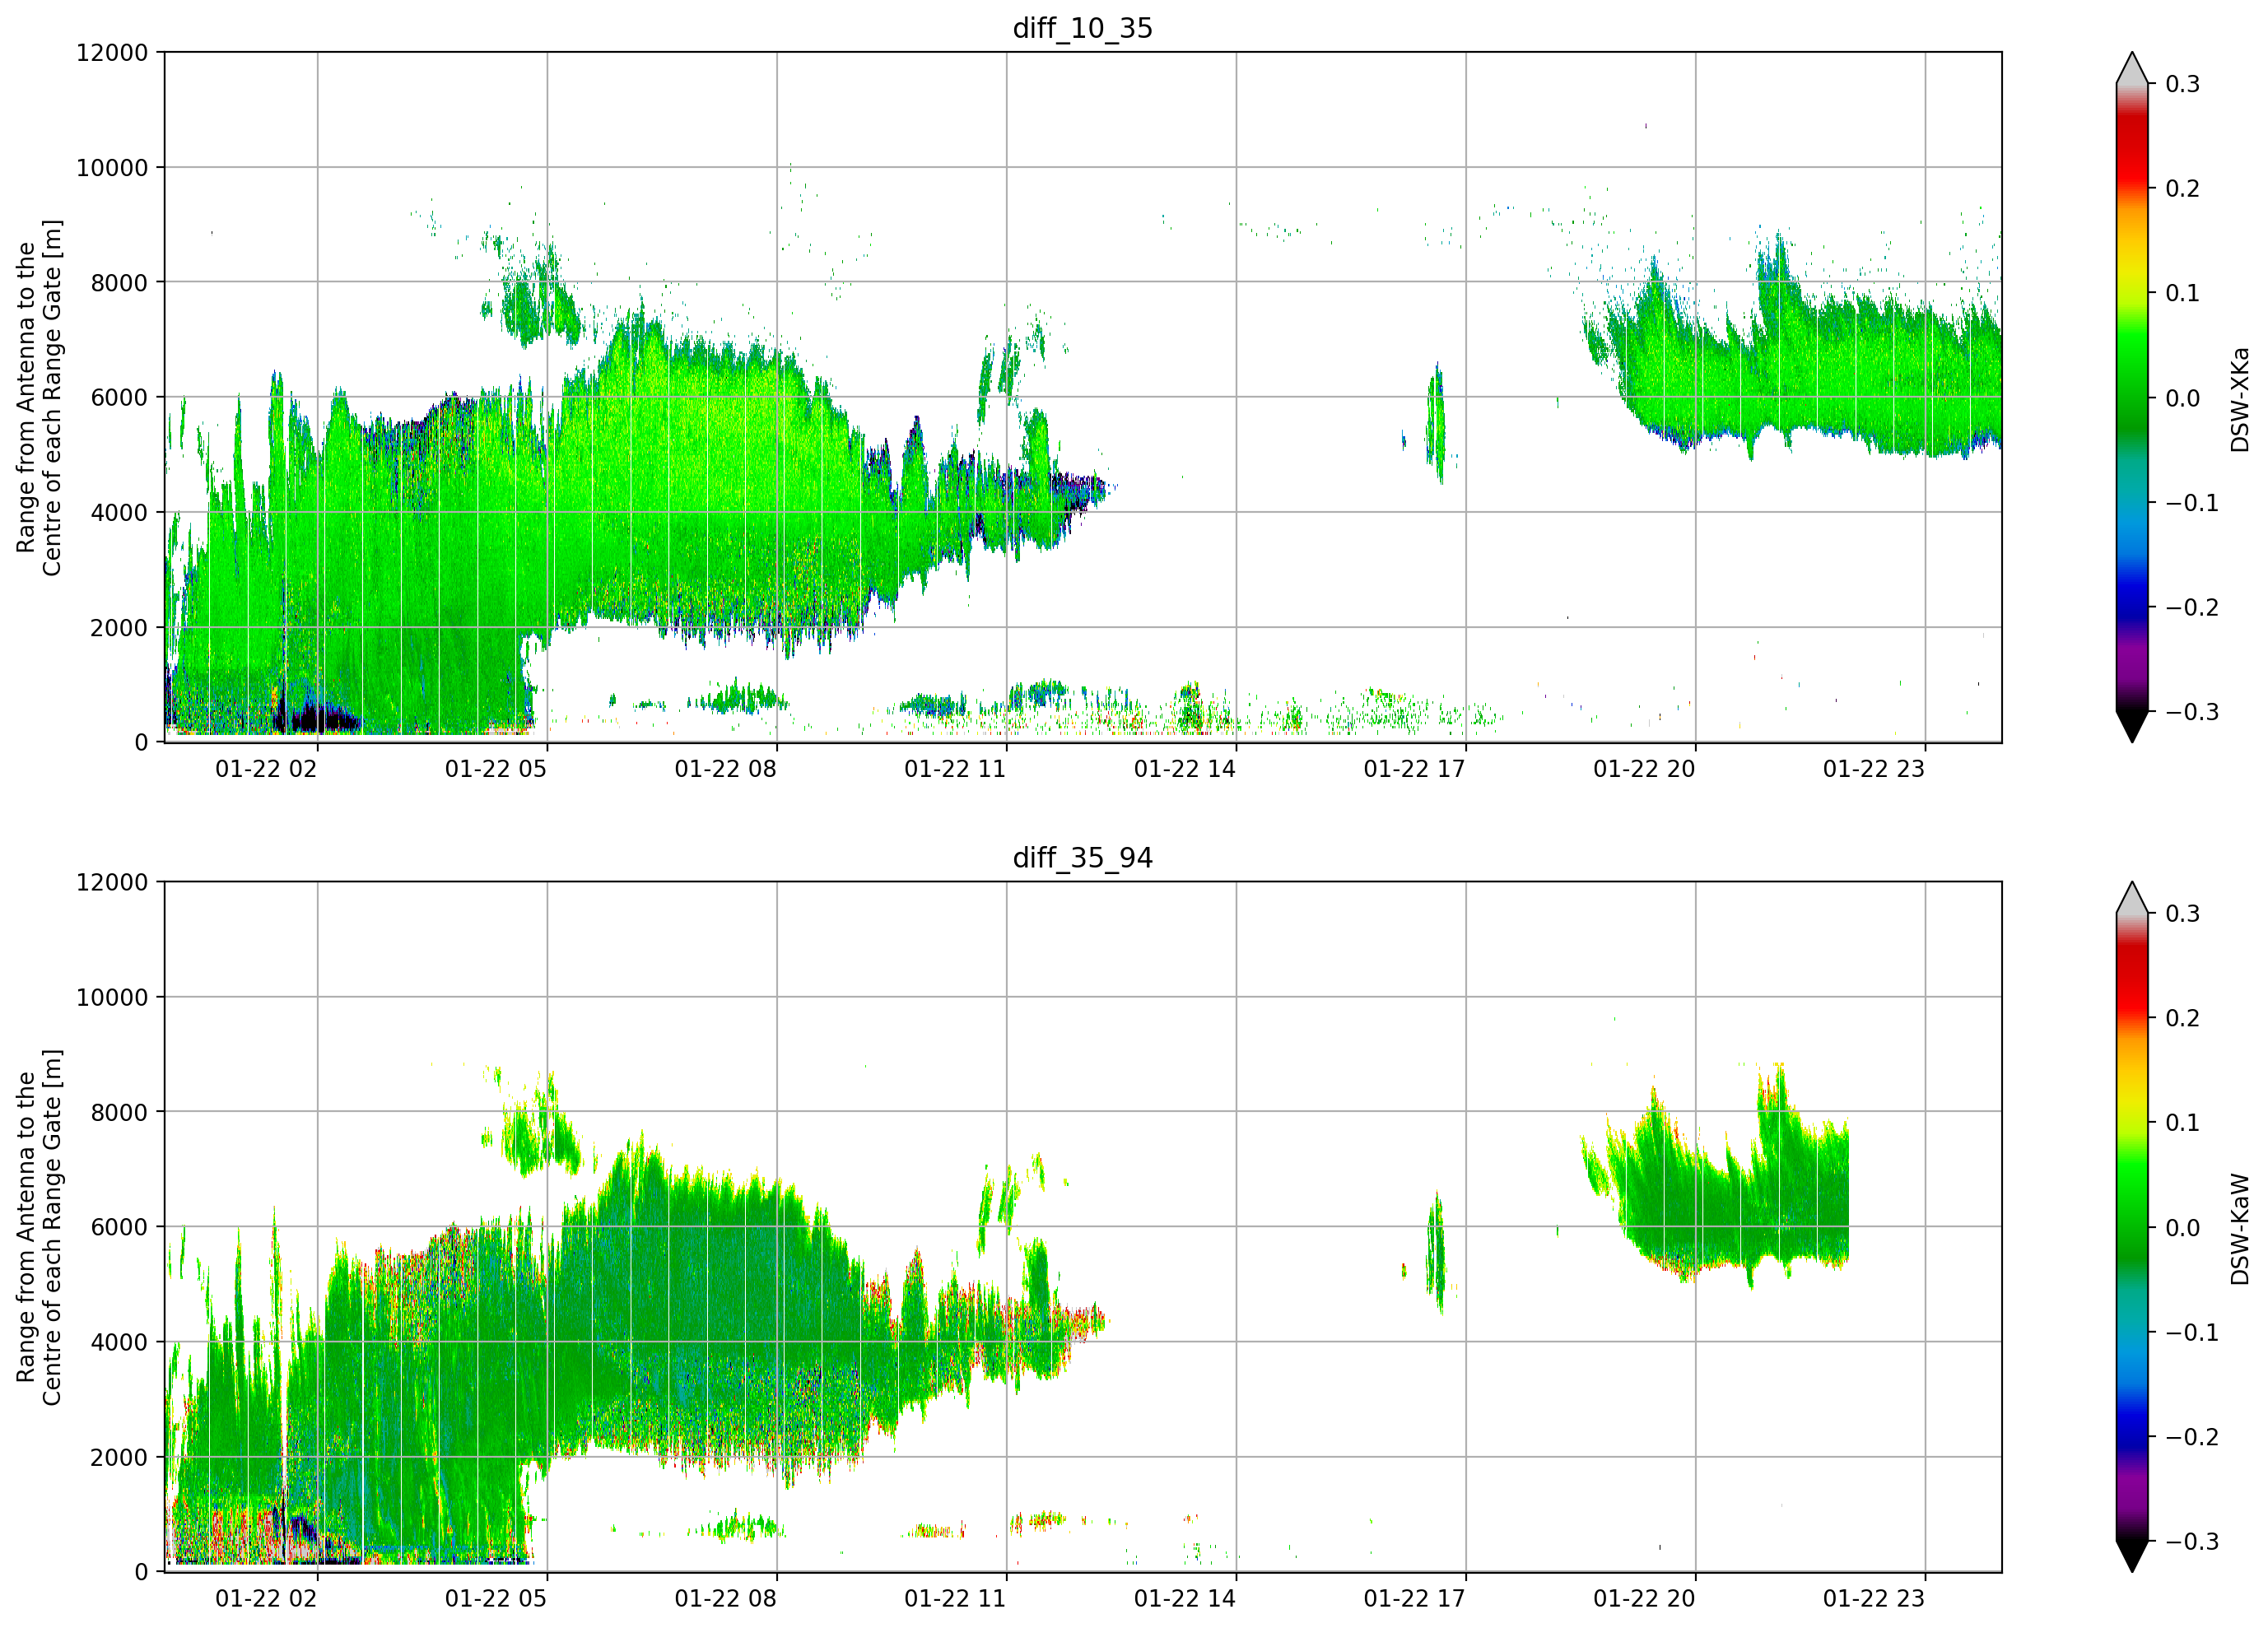Click the grey upper arrow of DSW-XKa colorbar
Screen dimensions: 2268x1628
coord(2132,69)
